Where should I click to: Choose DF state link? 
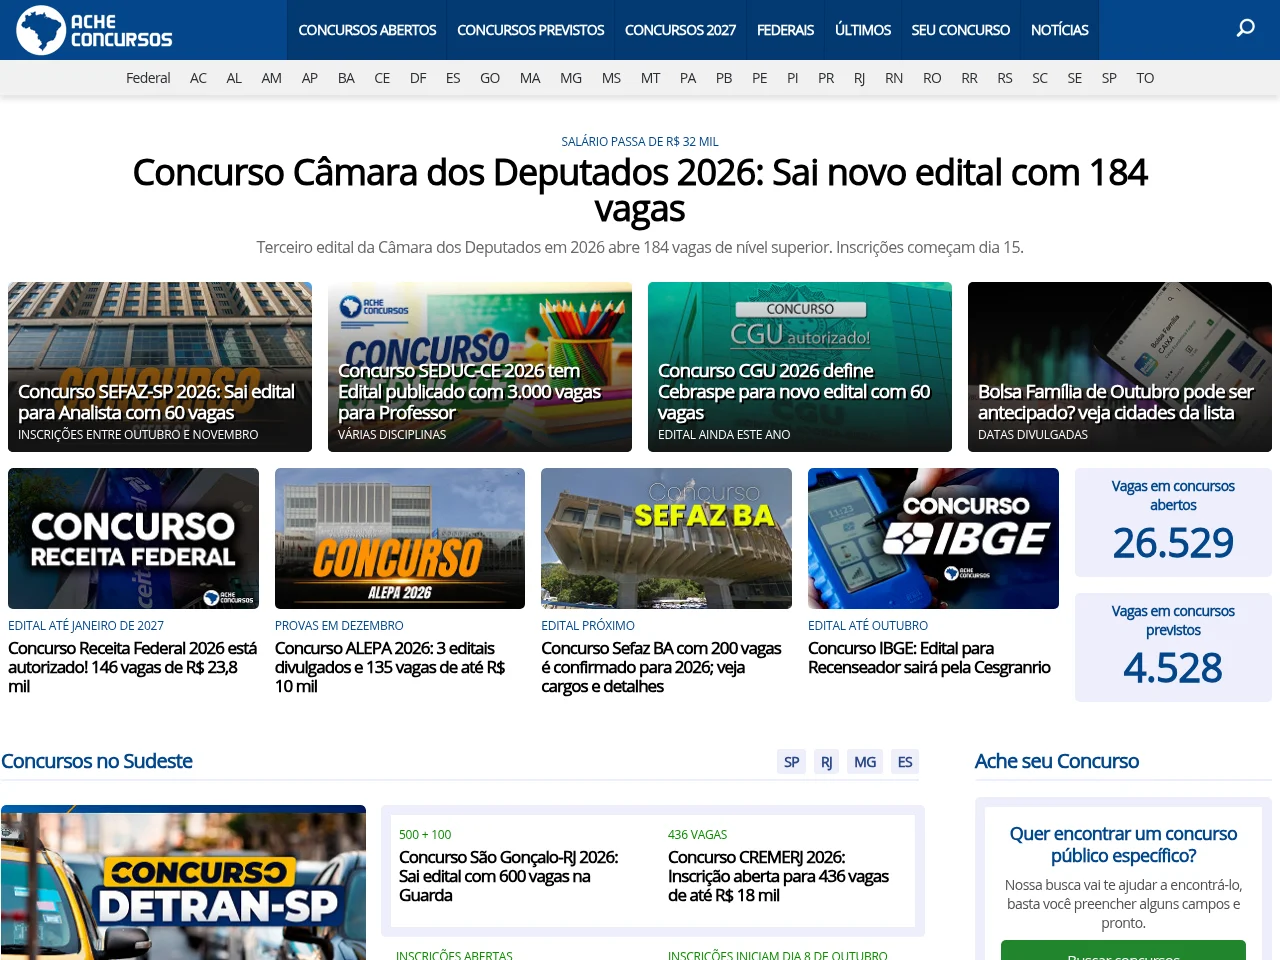pyautogui.click(x=418, y=78)
